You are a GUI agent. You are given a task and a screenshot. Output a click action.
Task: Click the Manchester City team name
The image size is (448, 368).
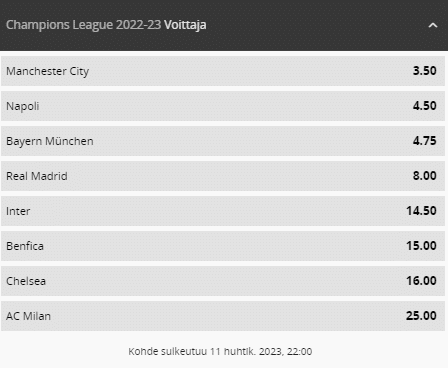coord(48,71)
